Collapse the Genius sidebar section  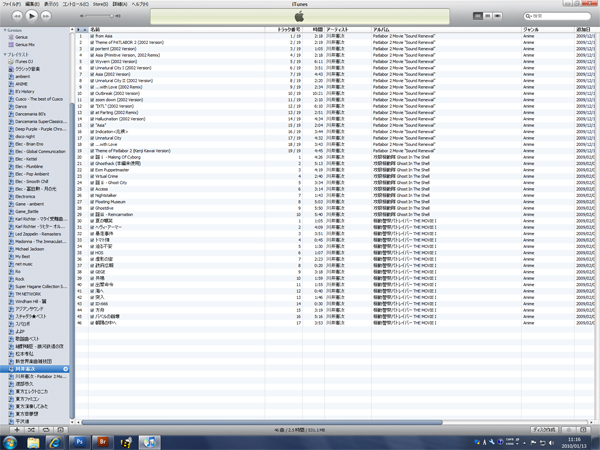click(5, 30)
